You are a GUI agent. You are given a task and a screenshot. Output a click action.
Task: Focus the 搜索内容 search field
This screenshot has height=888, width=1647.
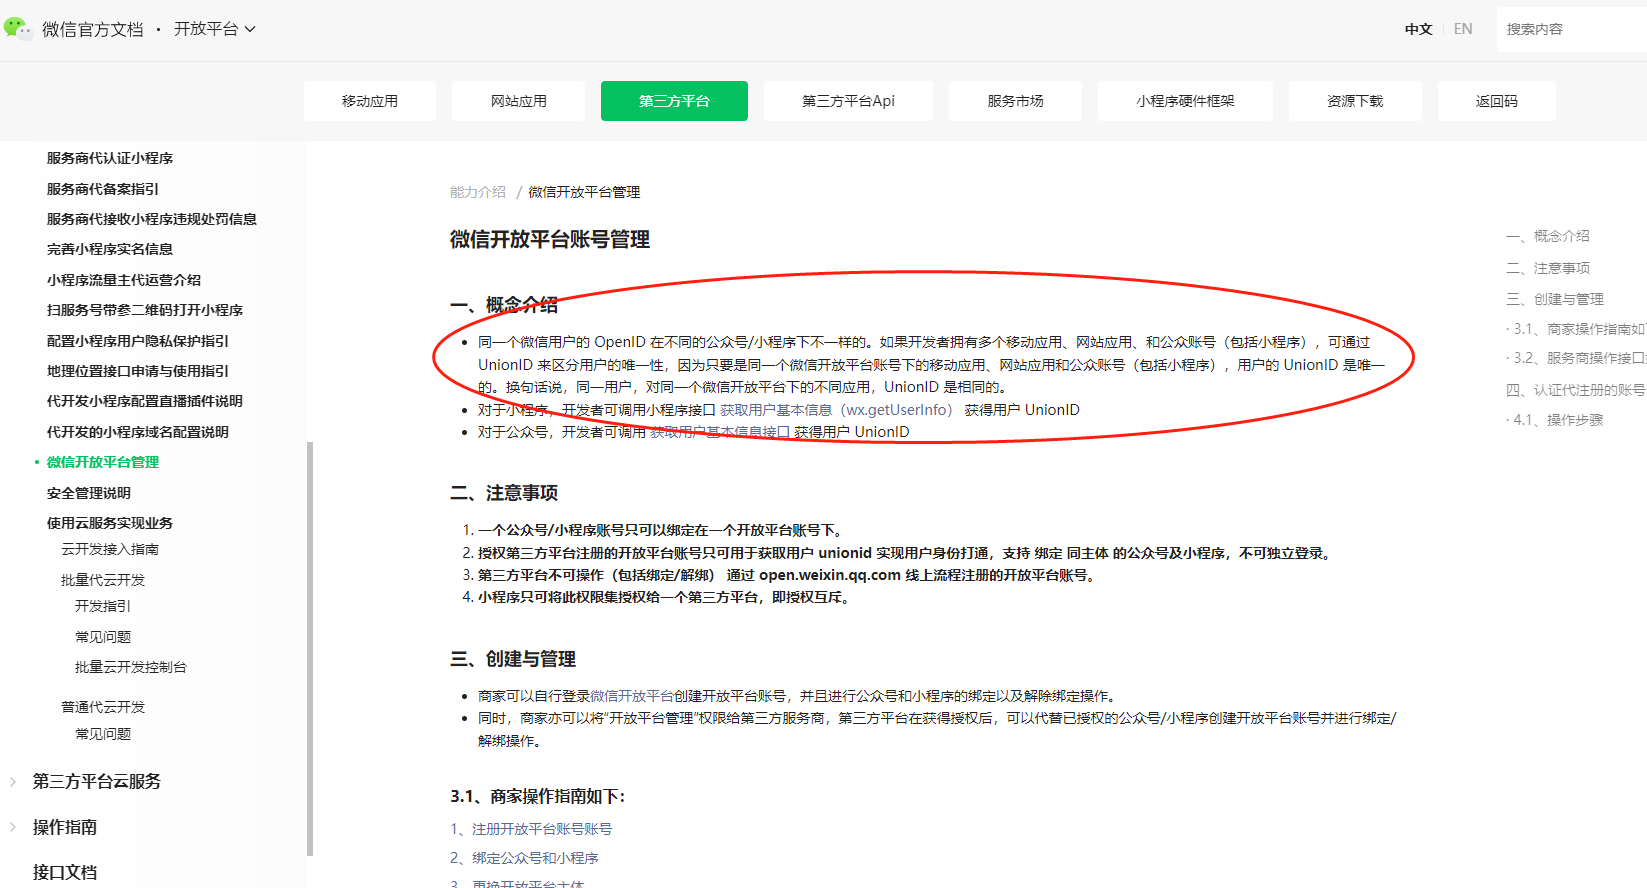click(x=1570, y=29)
